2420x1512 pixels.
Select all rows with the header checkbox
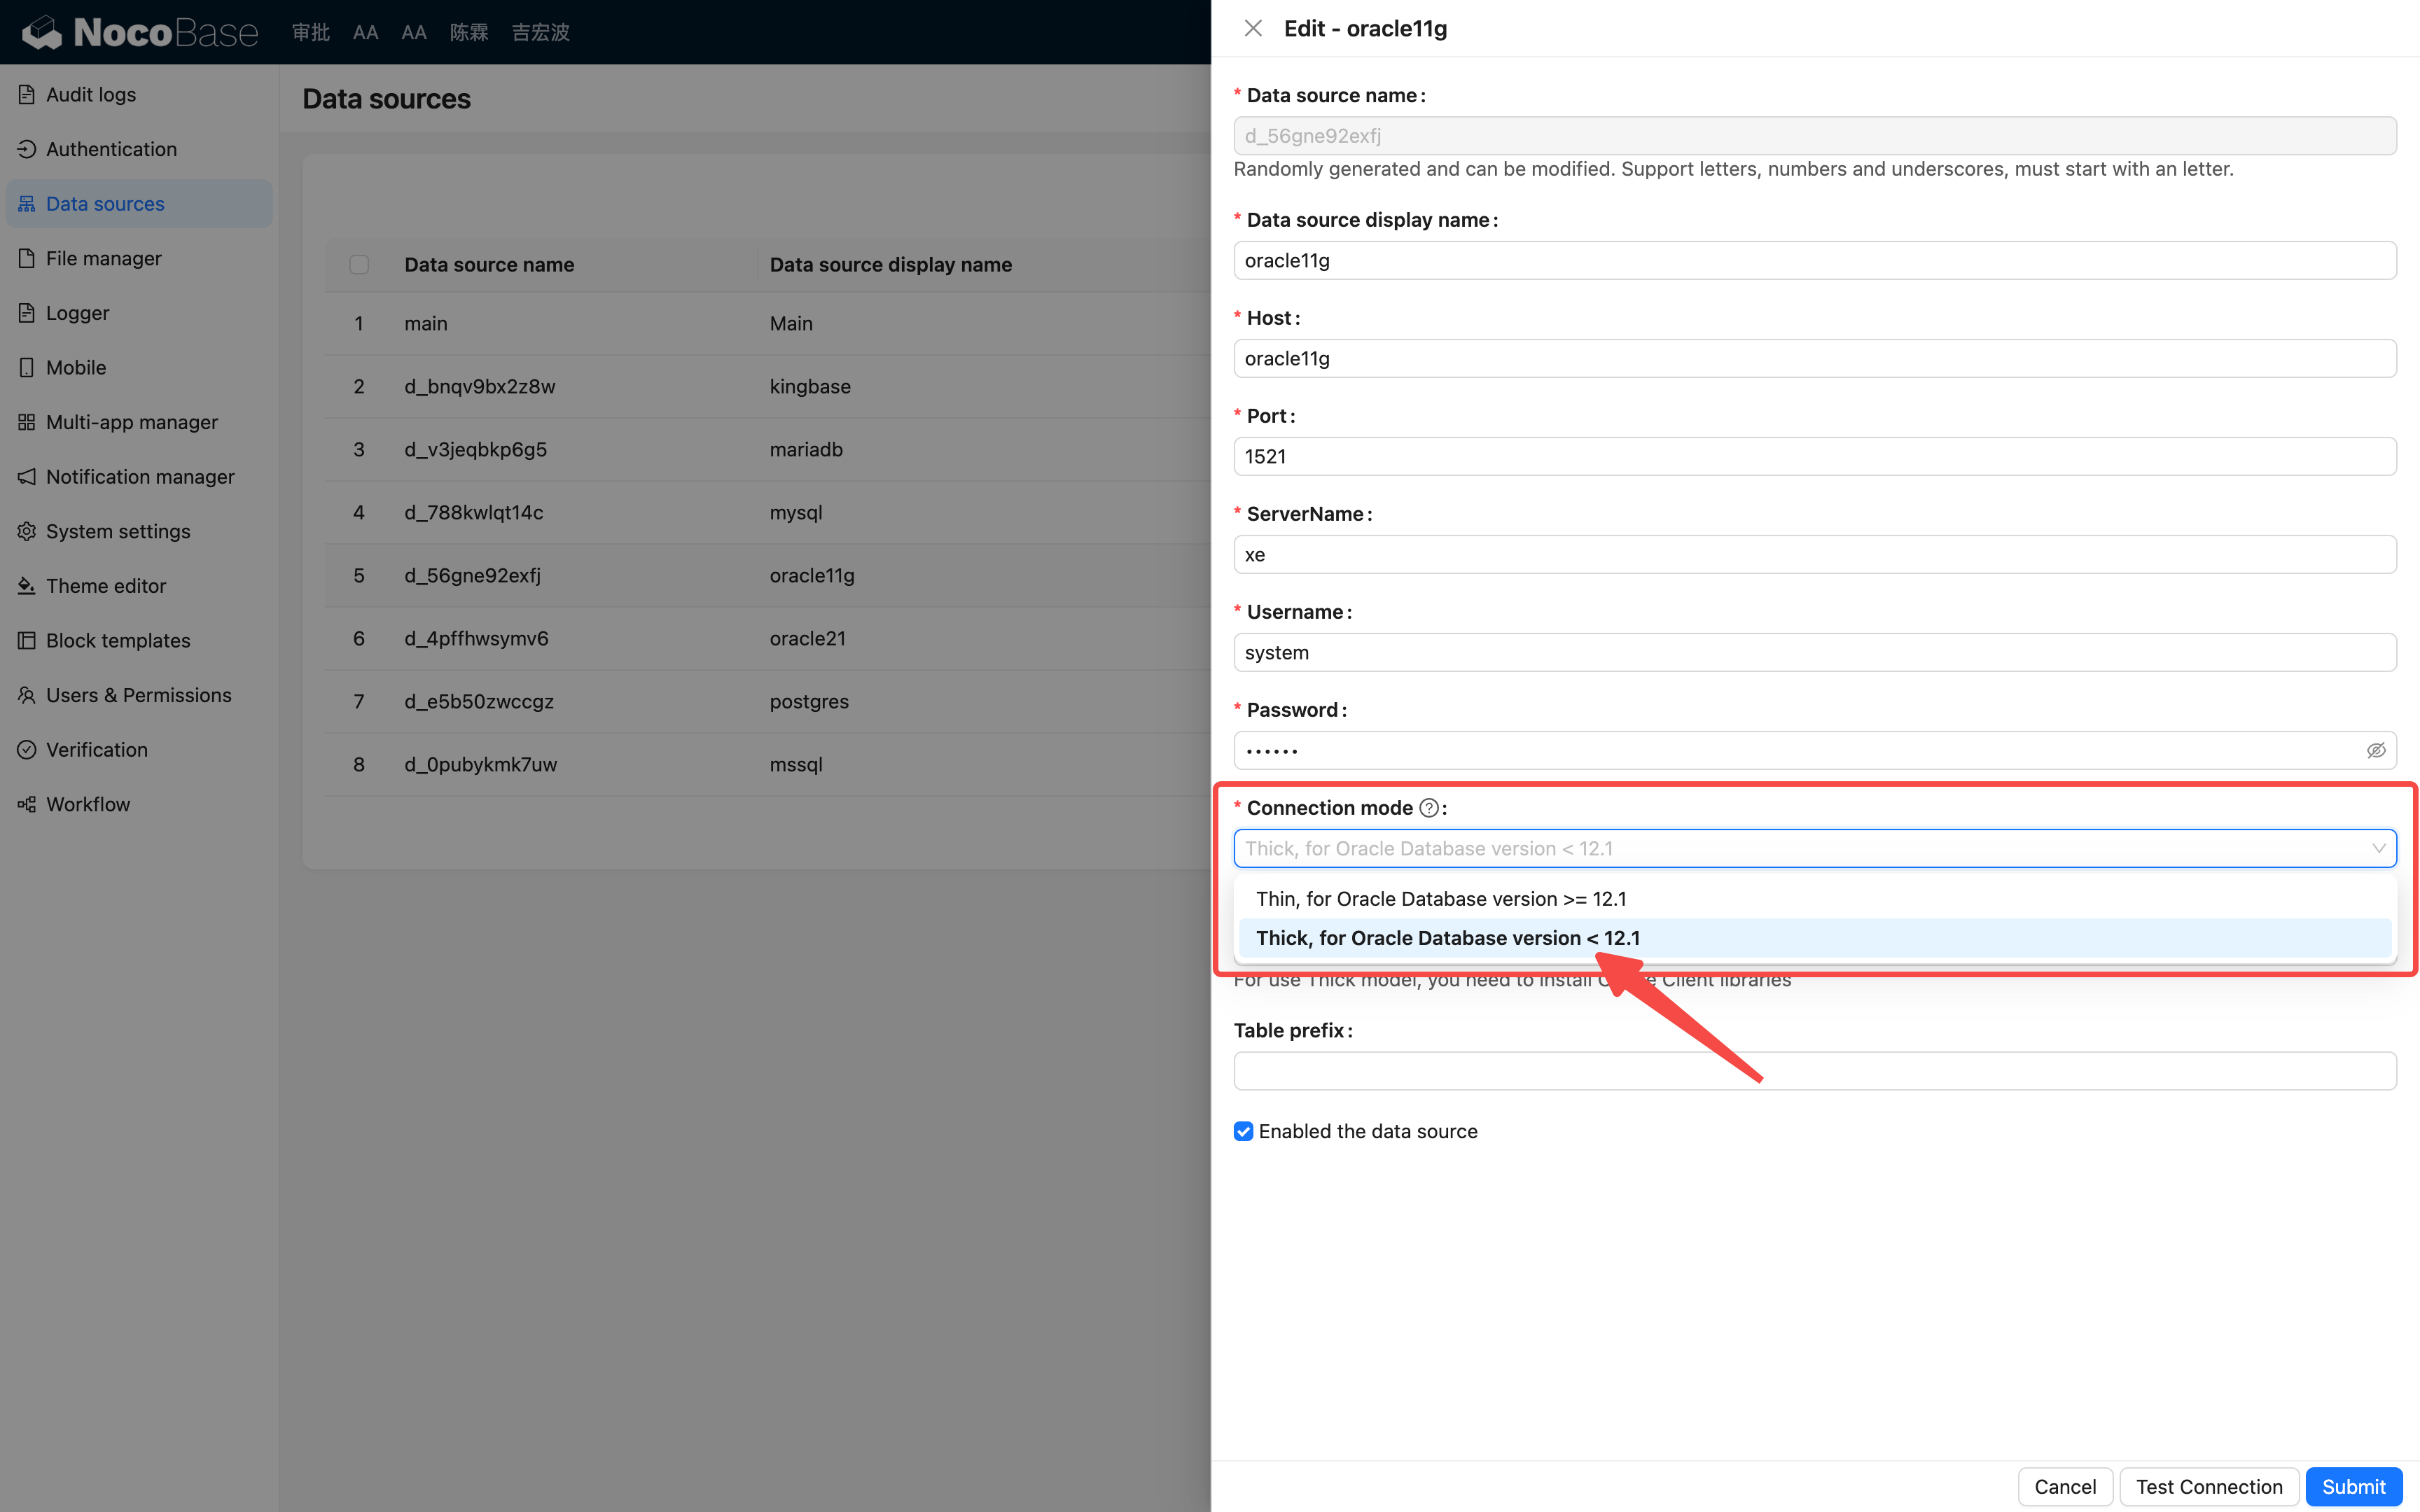tap(359, 264)
